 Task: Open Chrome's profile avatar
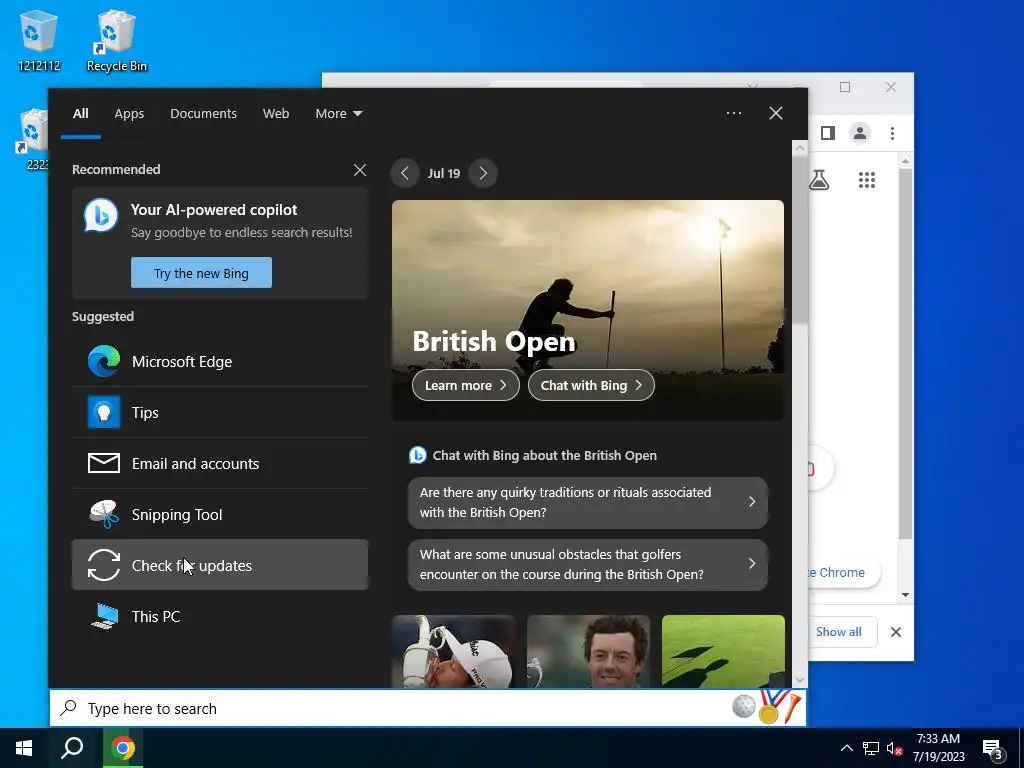(860, 133)
